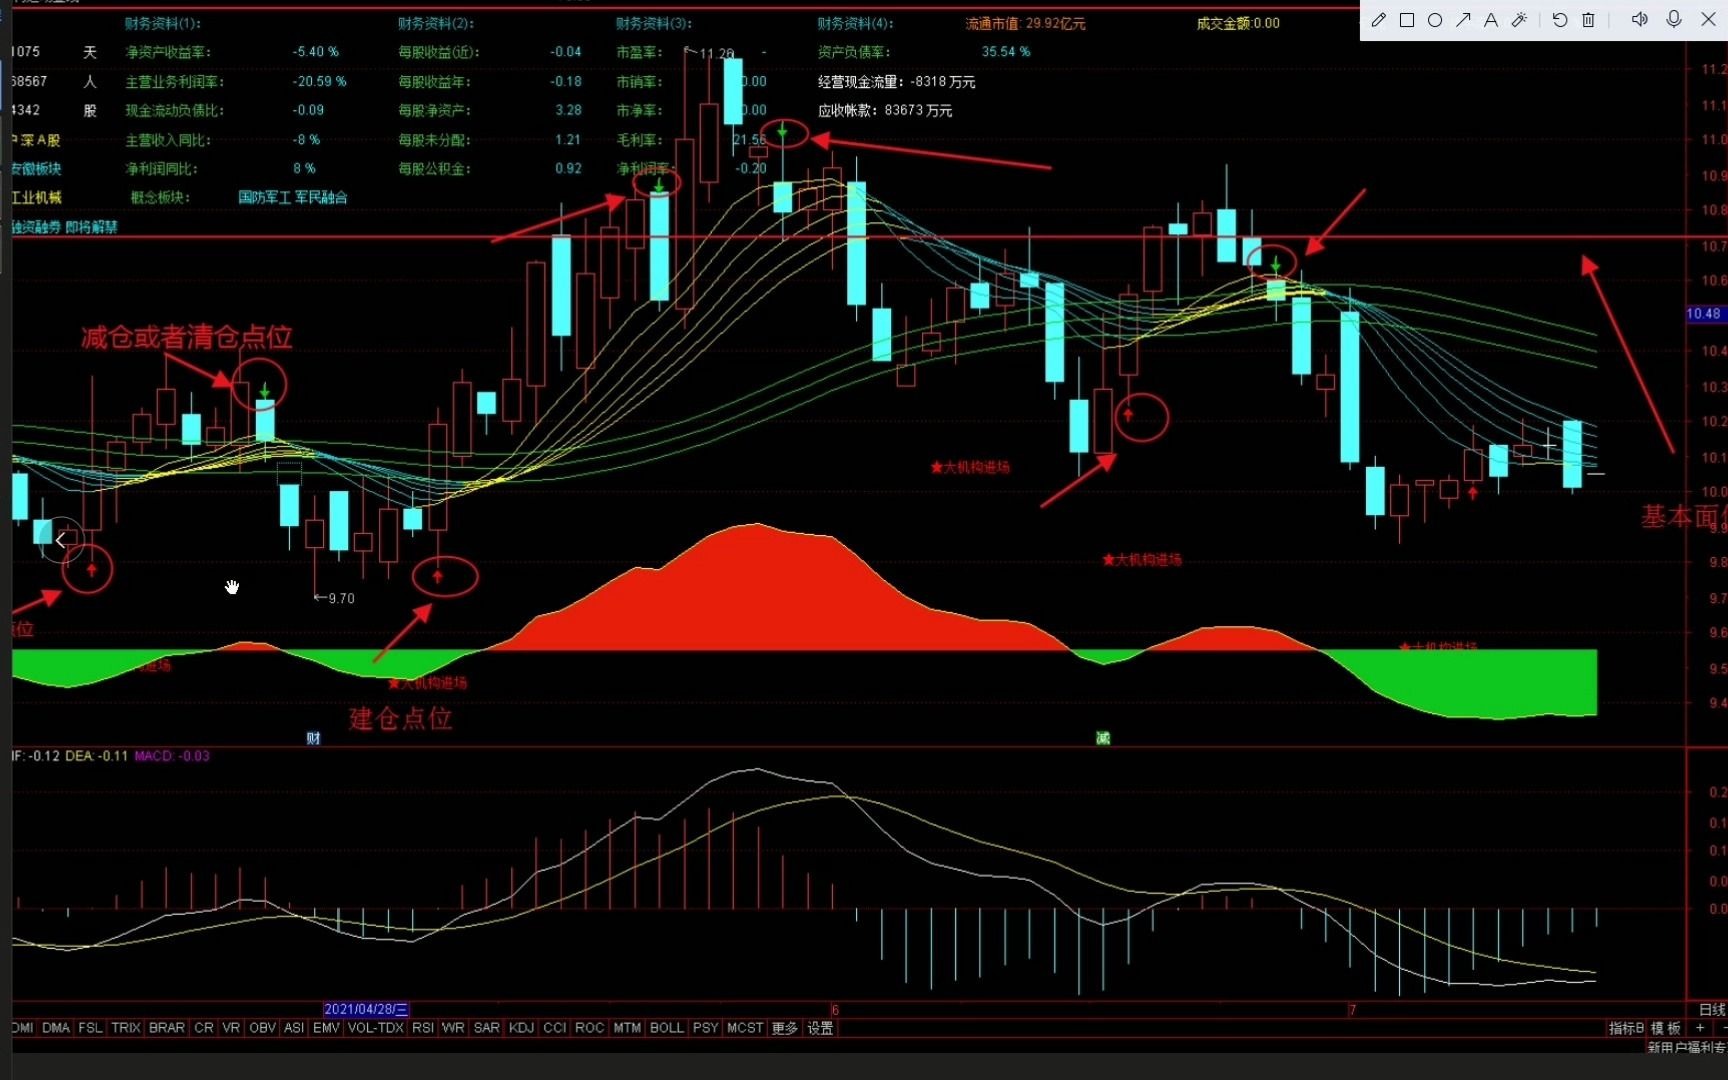The height and width of the screenshot is (1080, 1728).
Task: Switch indicator to CCI tab
Action: [555, 1027]
